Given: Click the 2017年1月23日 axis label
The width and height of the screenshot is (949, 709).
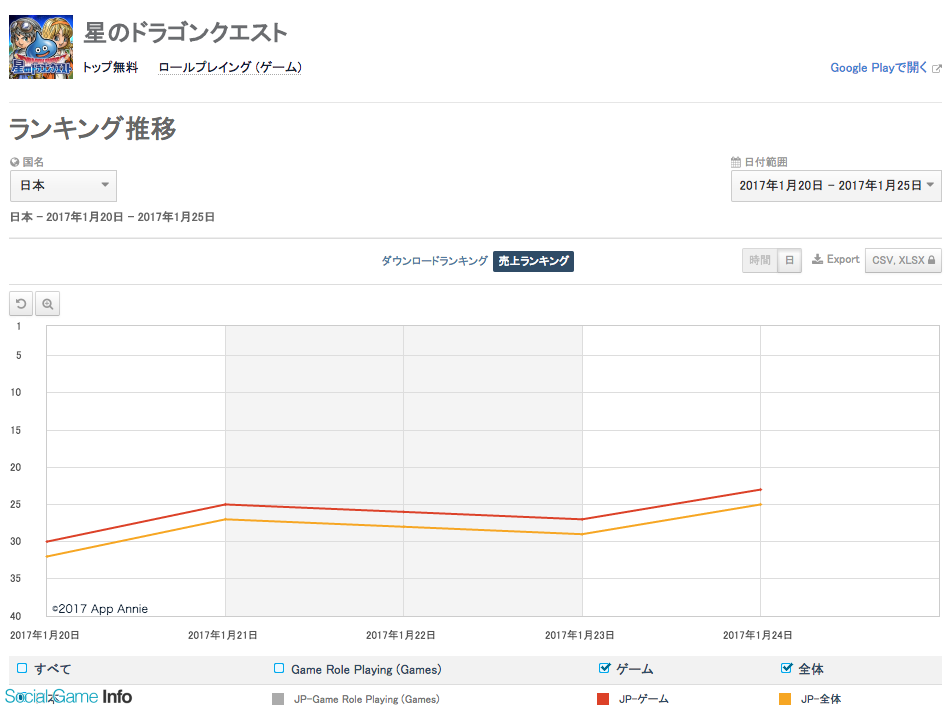Looking at the screenshot, I should 580,635.
